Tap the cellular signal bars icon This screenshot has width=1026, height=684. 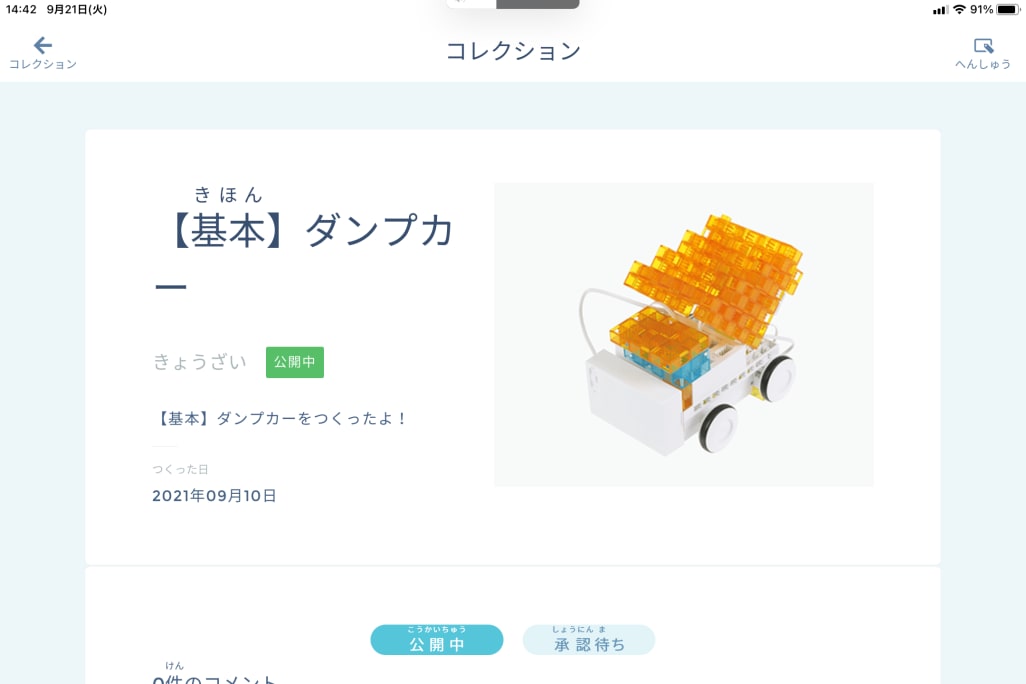940,10
